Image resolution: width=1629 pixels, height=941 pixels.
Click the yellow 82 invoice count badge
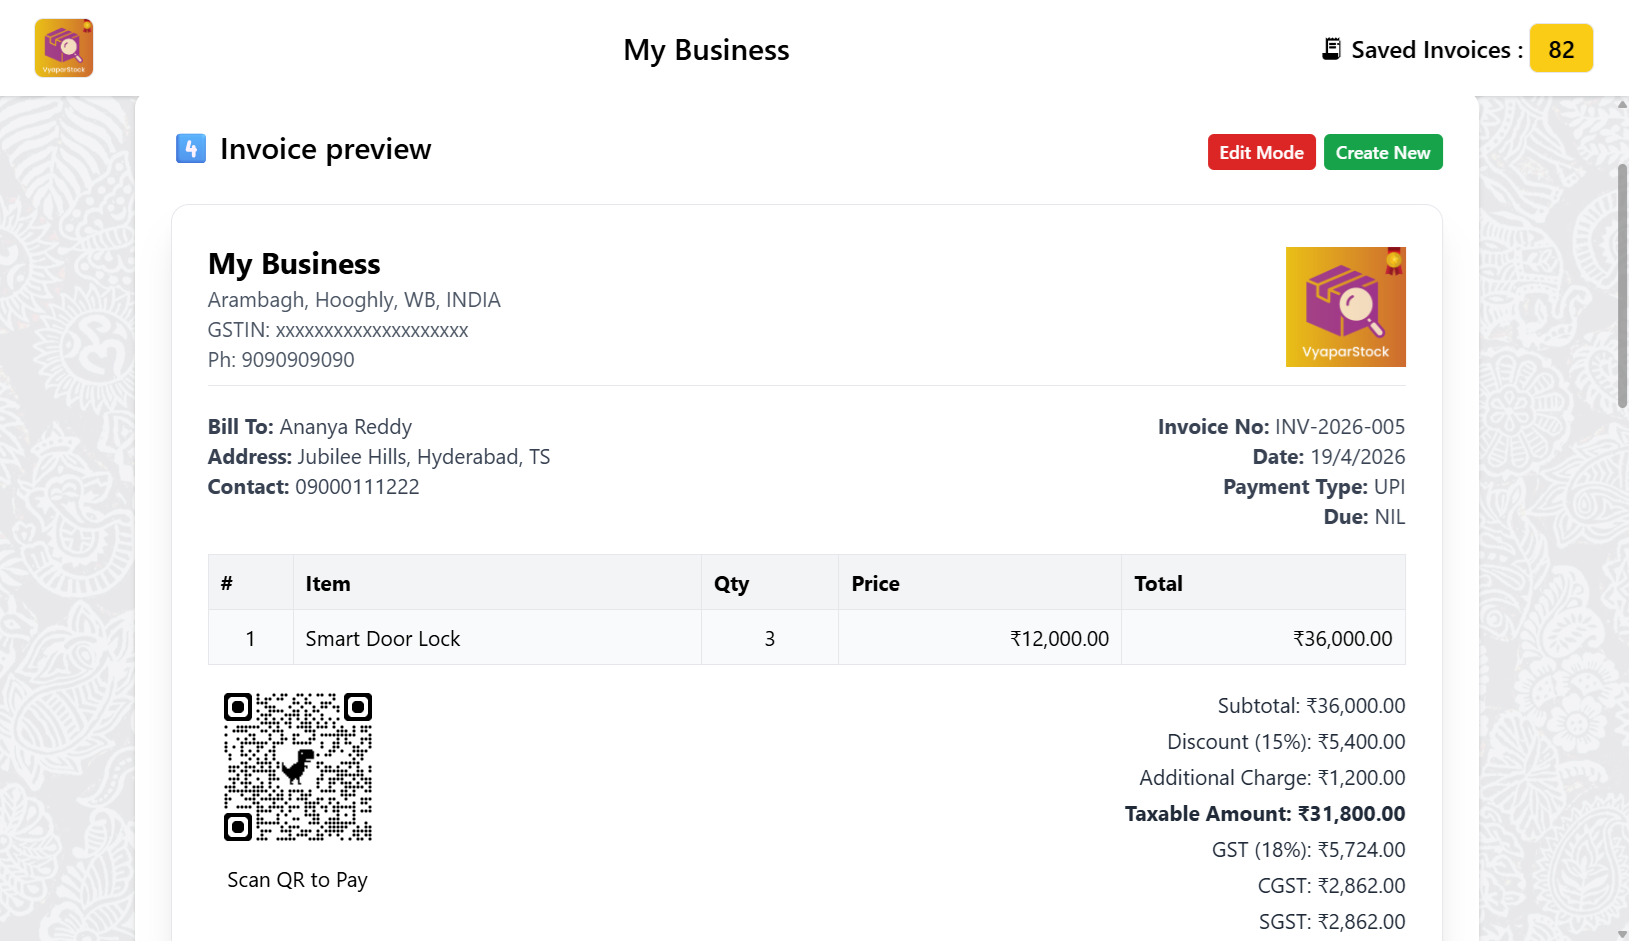[x=1561, y=47]
